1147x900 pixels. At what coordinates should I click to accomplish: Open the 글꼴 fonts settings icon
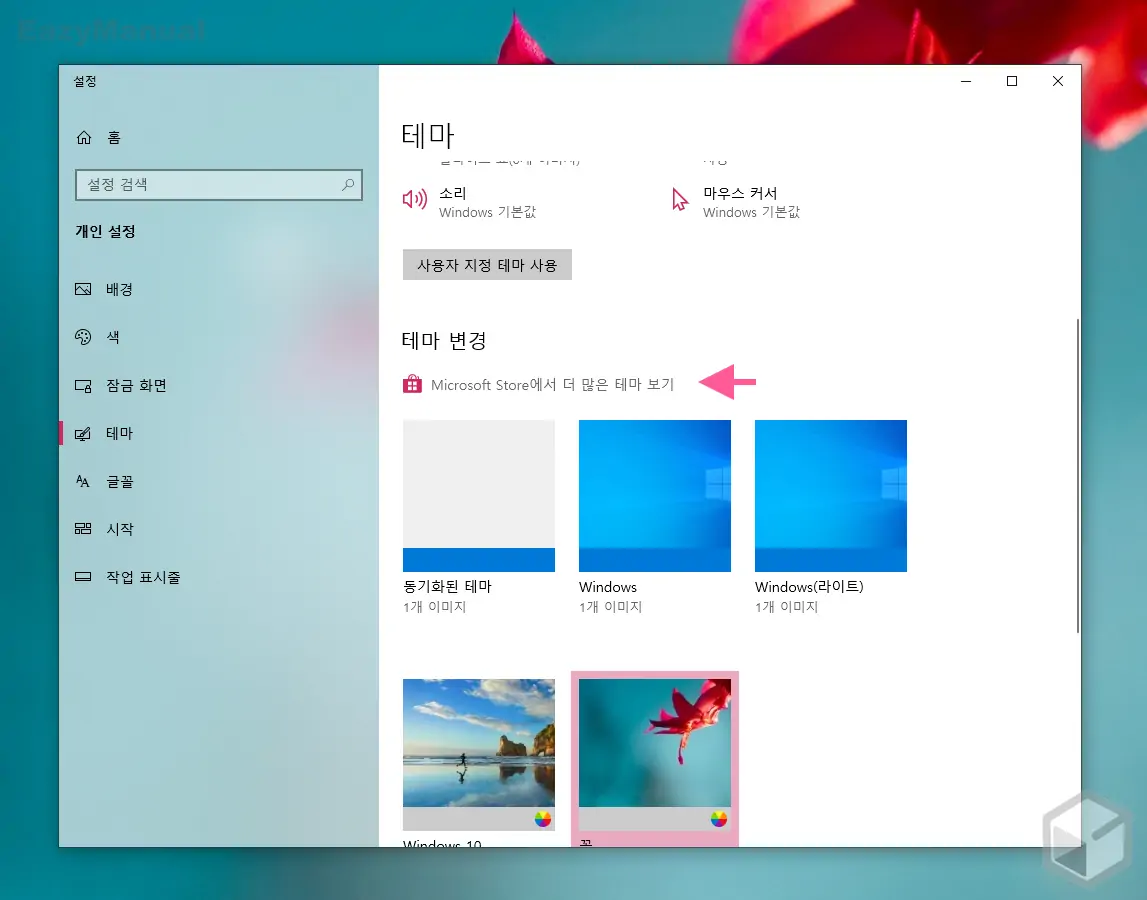click(85, 481)
